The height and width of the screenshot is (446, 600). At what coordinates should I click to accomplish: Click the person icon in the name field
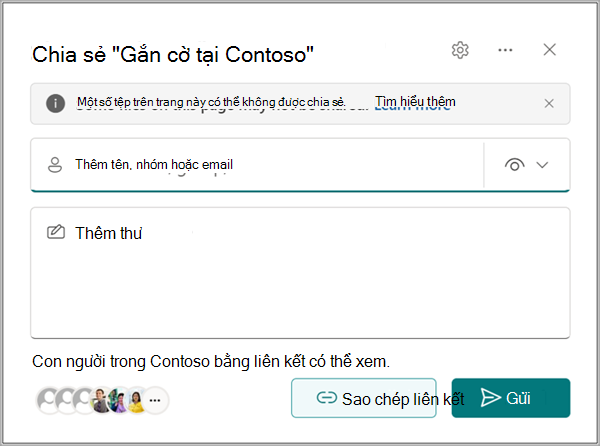(x=55, y=165)
